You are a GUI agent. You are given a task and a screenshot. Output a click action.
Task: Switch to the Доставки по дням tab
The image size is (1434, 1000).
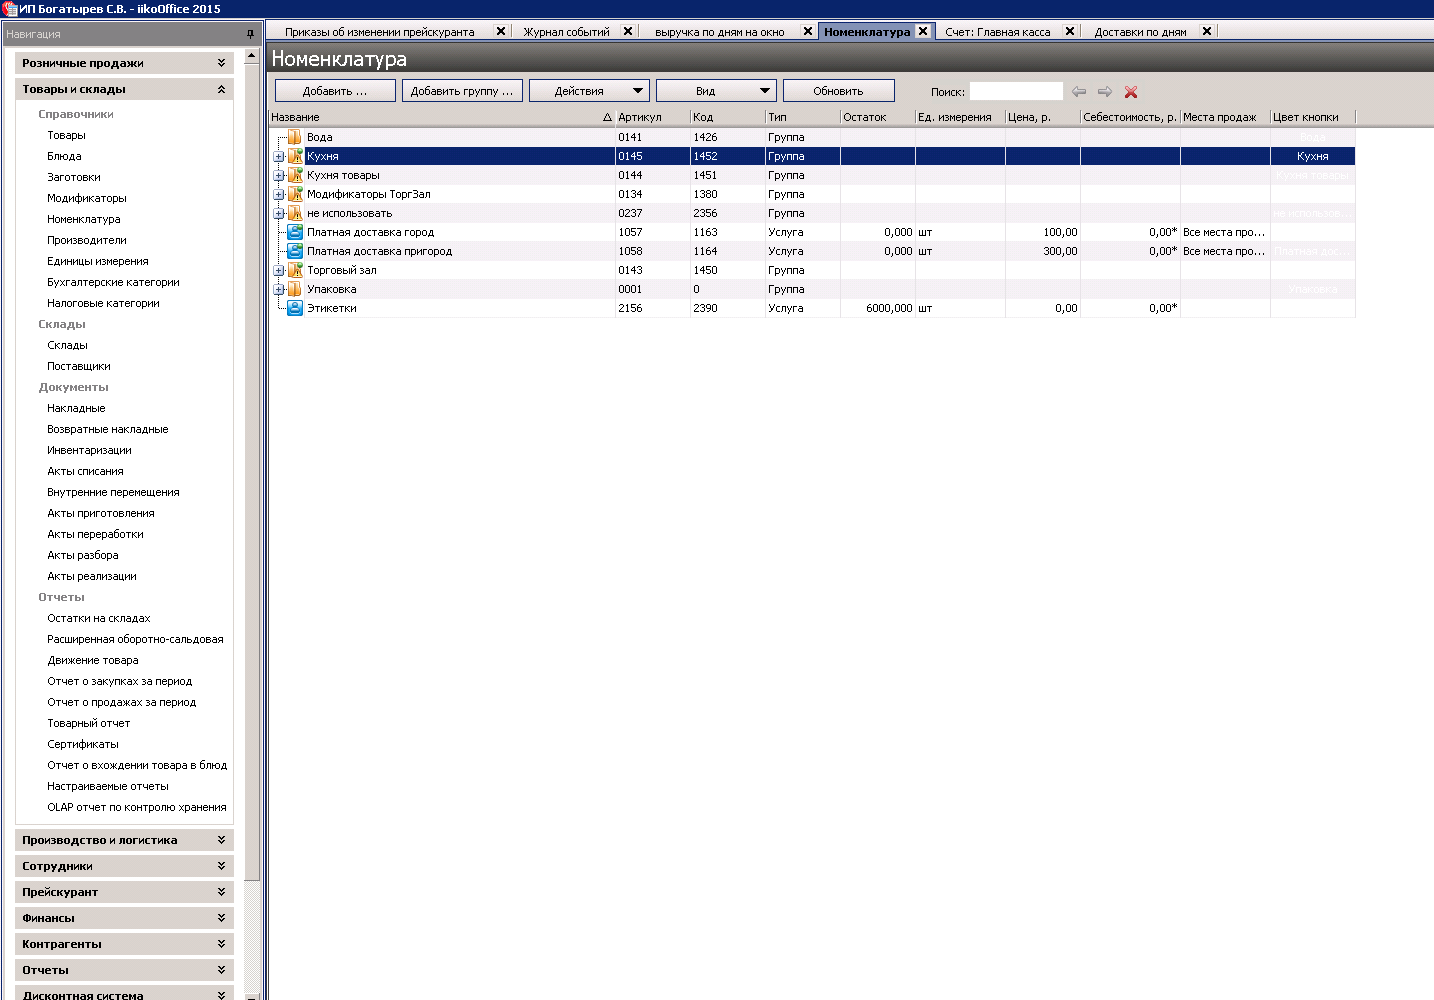click(x=1140, y=32)
